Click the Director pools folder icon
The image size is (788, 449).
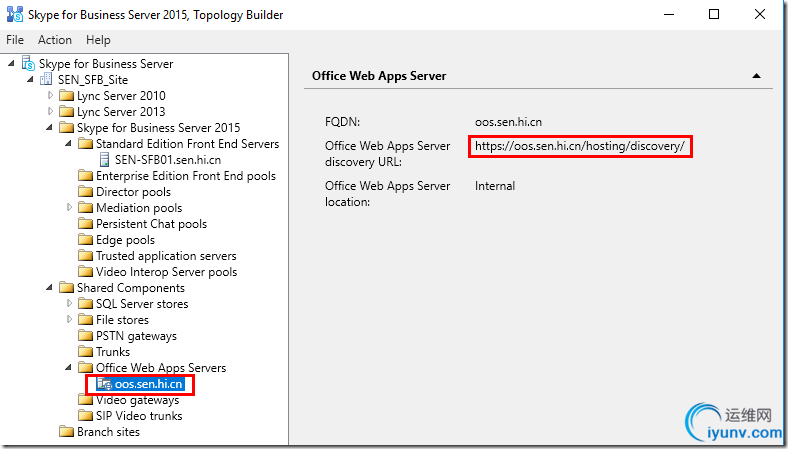point(85,192)
